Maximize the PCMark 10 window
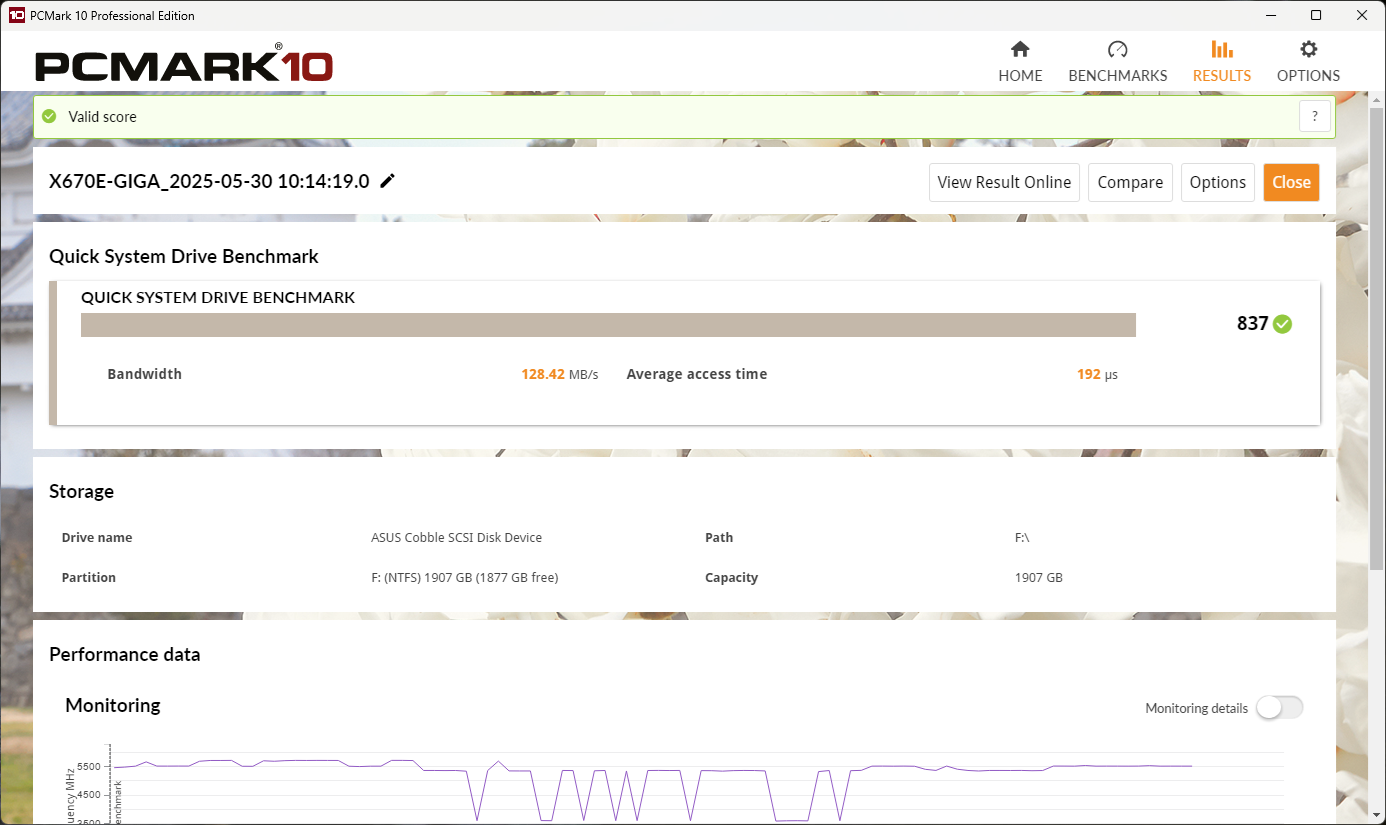This screenshot has height=825, width=1386. pos(1316,15)
